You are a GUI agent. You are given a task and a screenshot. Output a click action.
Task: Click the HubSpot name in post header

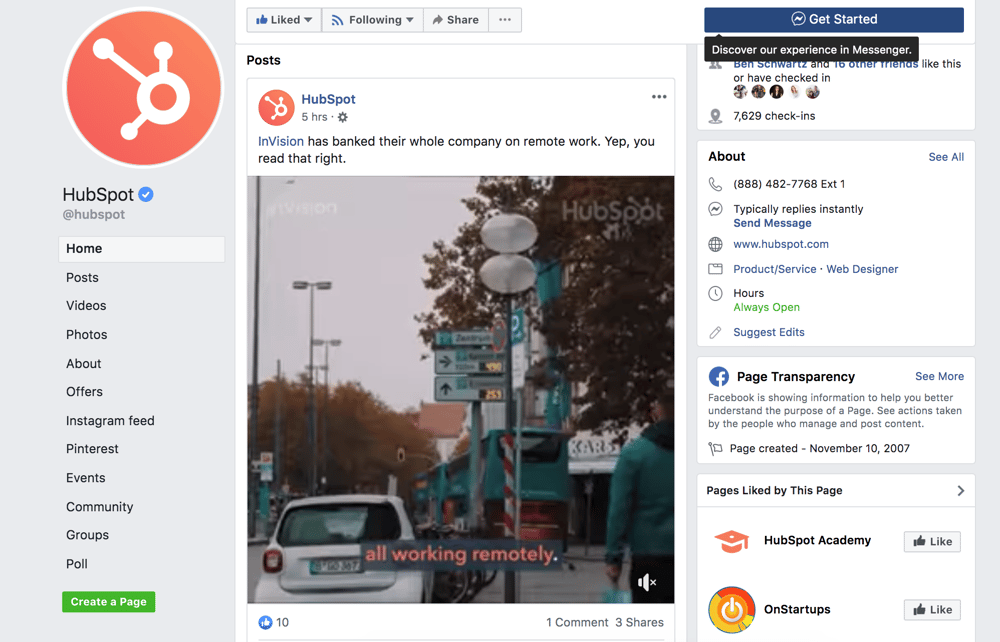(328, 99)
